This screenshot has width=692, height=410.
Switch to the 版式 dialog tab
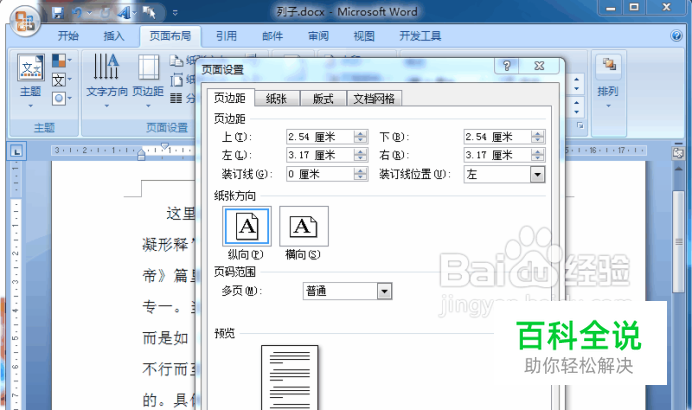pos(323,98)
